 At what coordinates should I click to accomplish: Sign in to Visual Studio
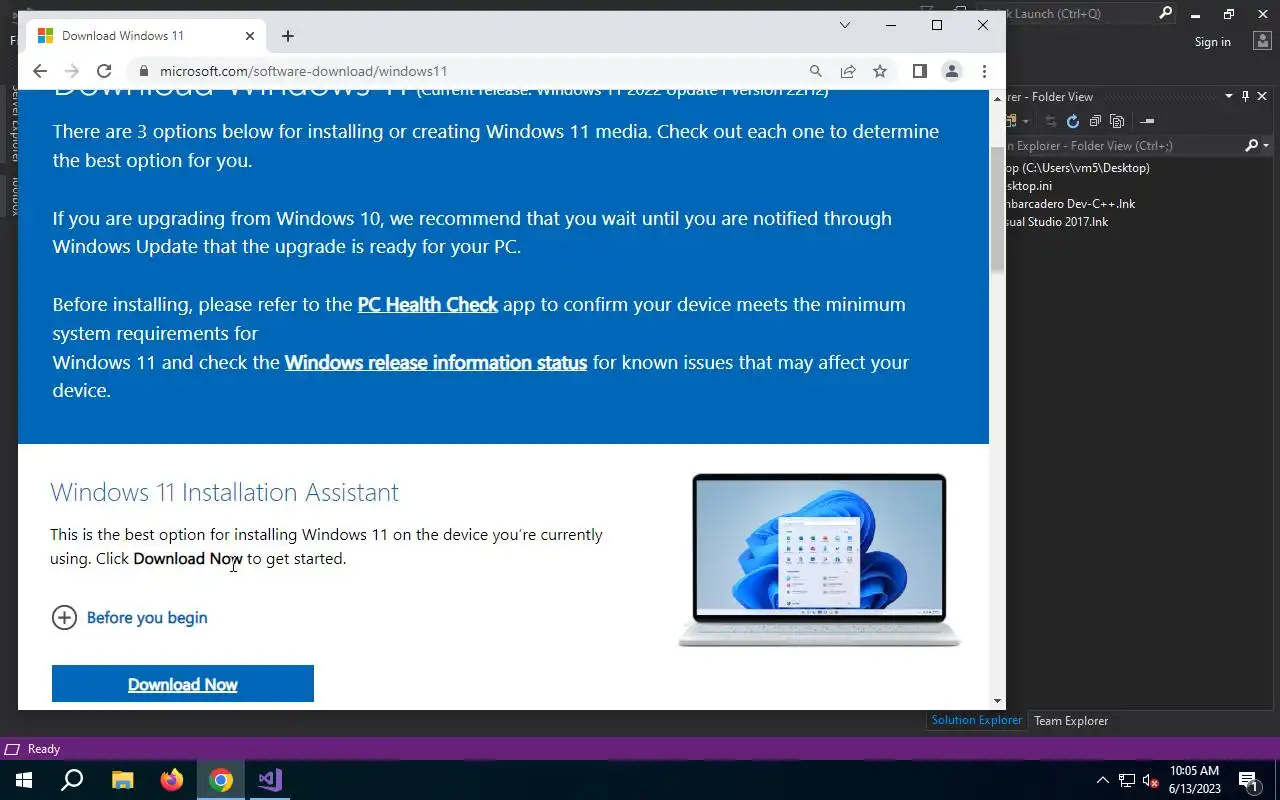(x=1212, y=42)
